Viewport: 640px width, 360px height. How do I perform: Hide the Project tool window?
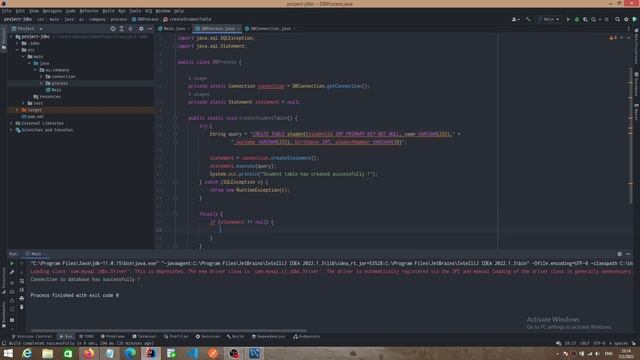(x=150, y=29)
